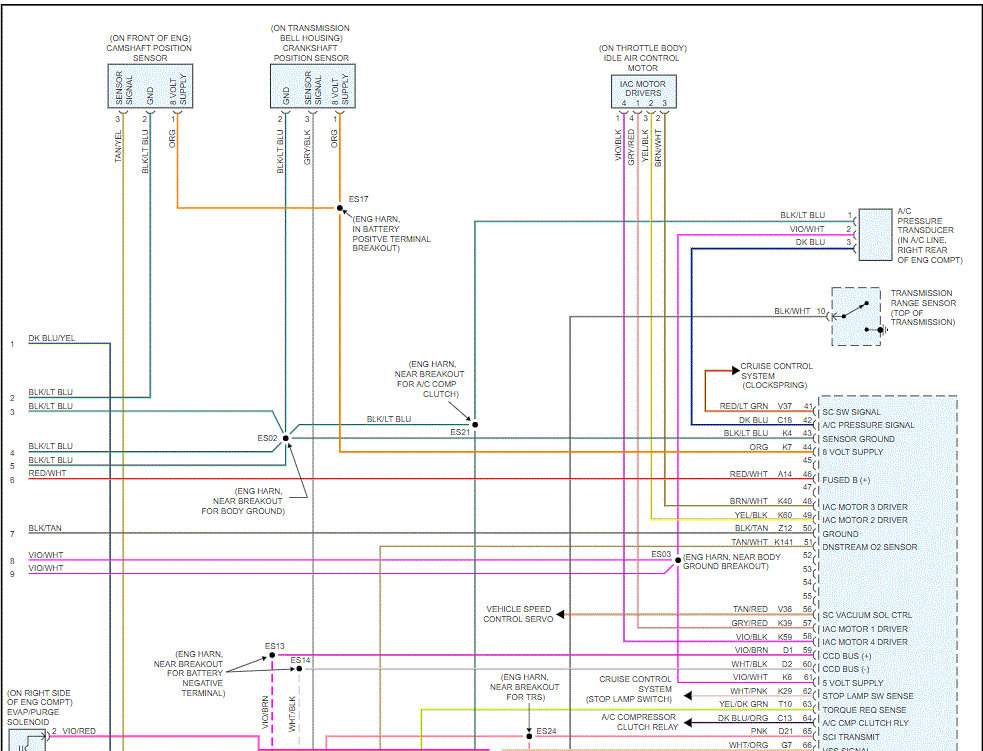The image size is (983, 751).
Task: Select the ORG K7 wire label
Action: pos(772,448)
